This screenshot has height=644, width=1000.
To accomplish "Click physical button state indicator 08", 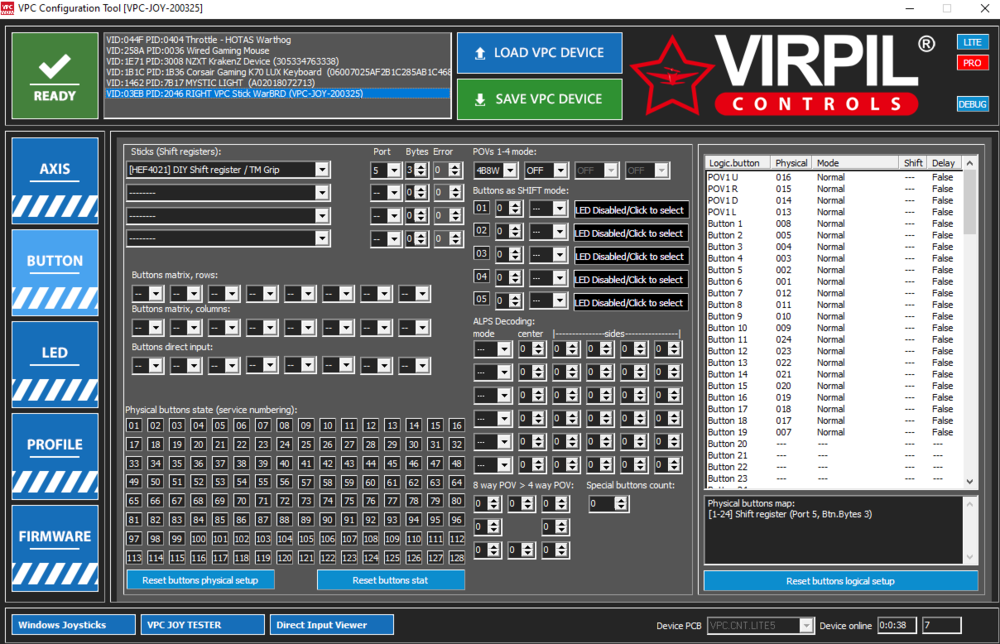I will (x=284, y=425).
